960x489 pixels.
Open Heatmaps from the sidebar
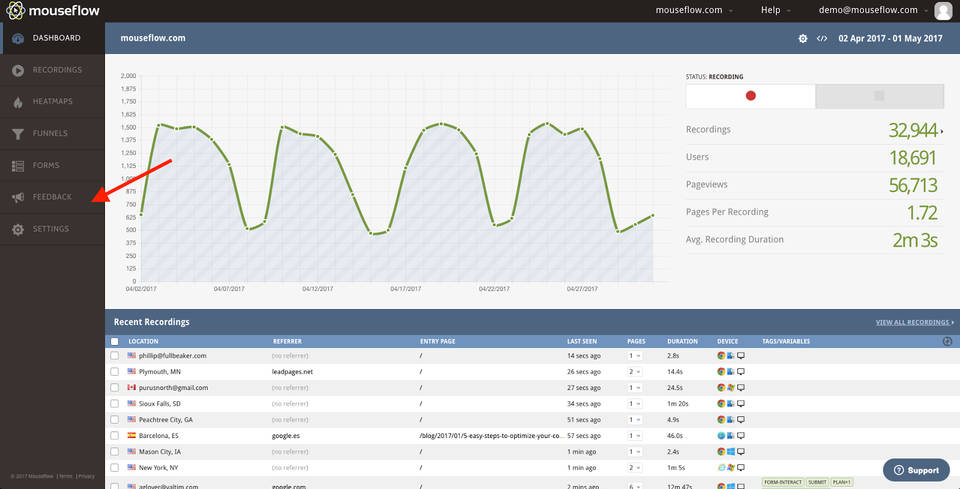53,102
